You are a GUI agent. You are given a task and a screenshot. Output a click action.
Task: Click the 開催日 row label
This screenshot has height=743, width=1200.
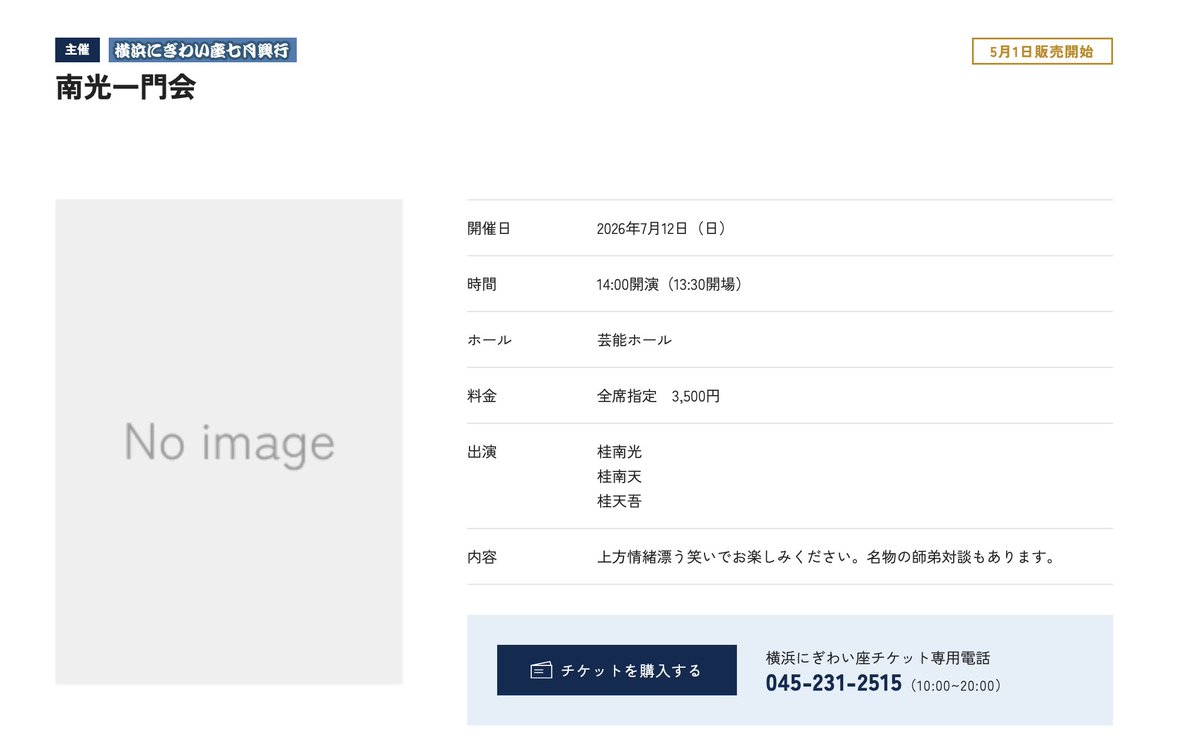click(x=489, y=228)
